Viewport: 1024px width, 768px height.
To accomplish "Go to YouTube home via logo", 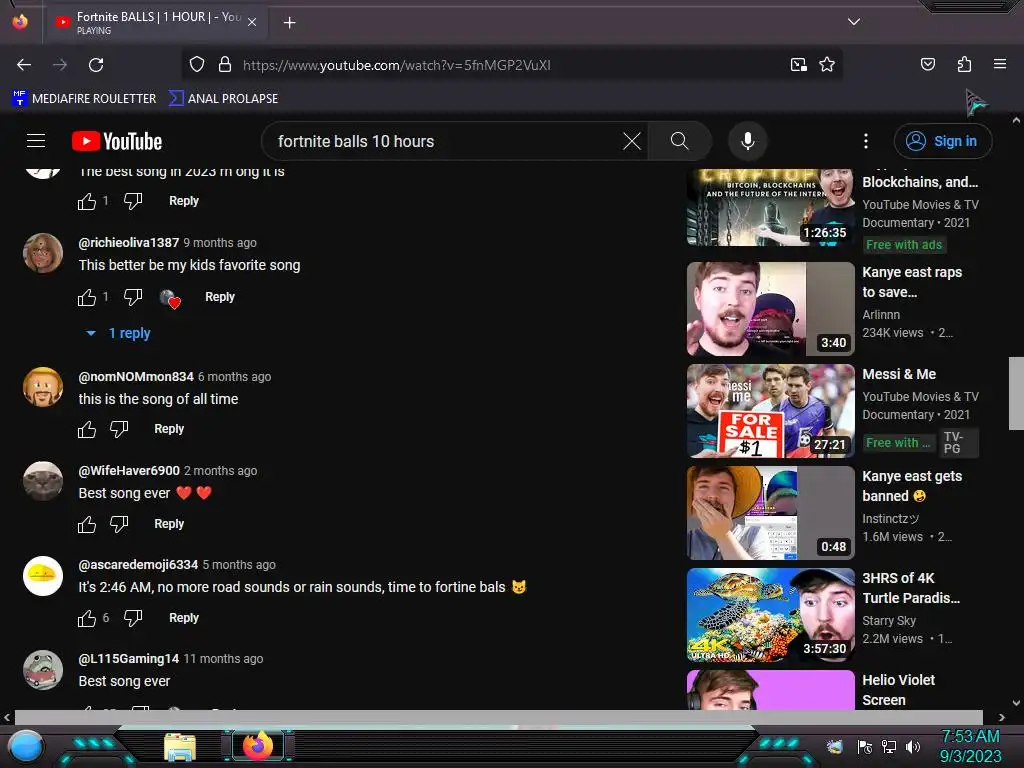I will 117,141.
